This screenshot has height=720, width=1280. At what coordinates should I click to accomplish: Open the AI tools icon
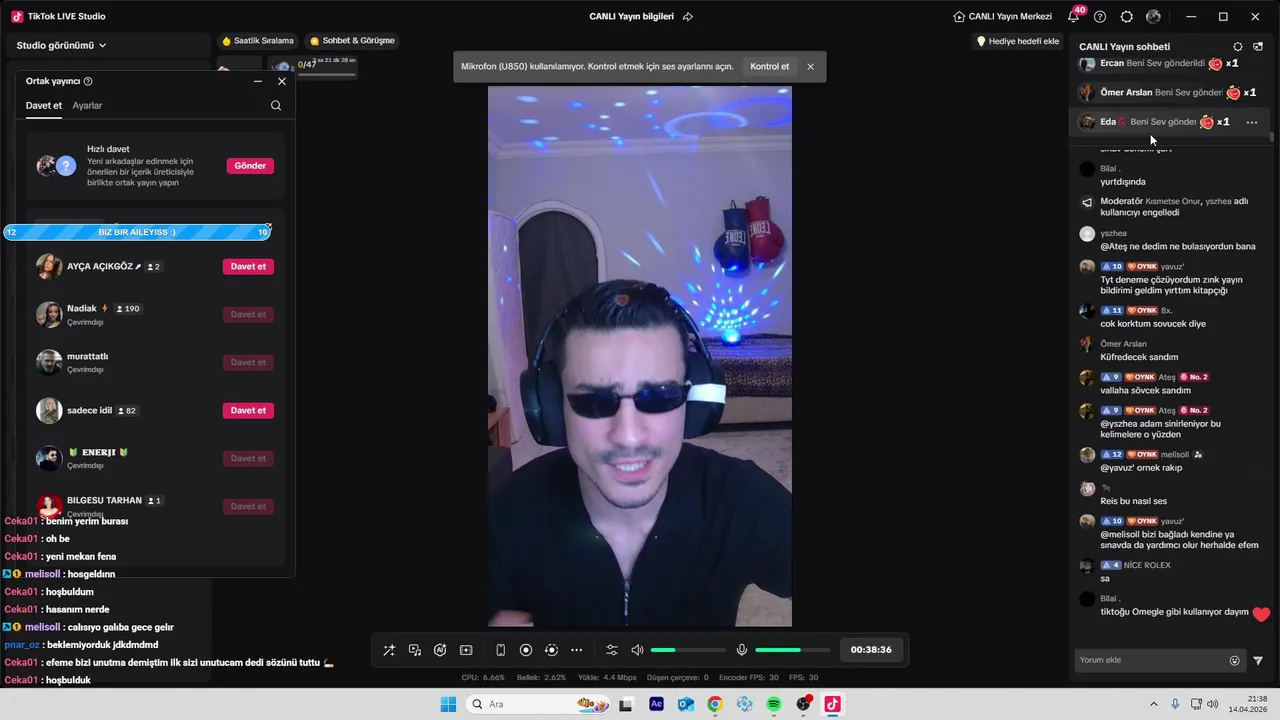440,650
